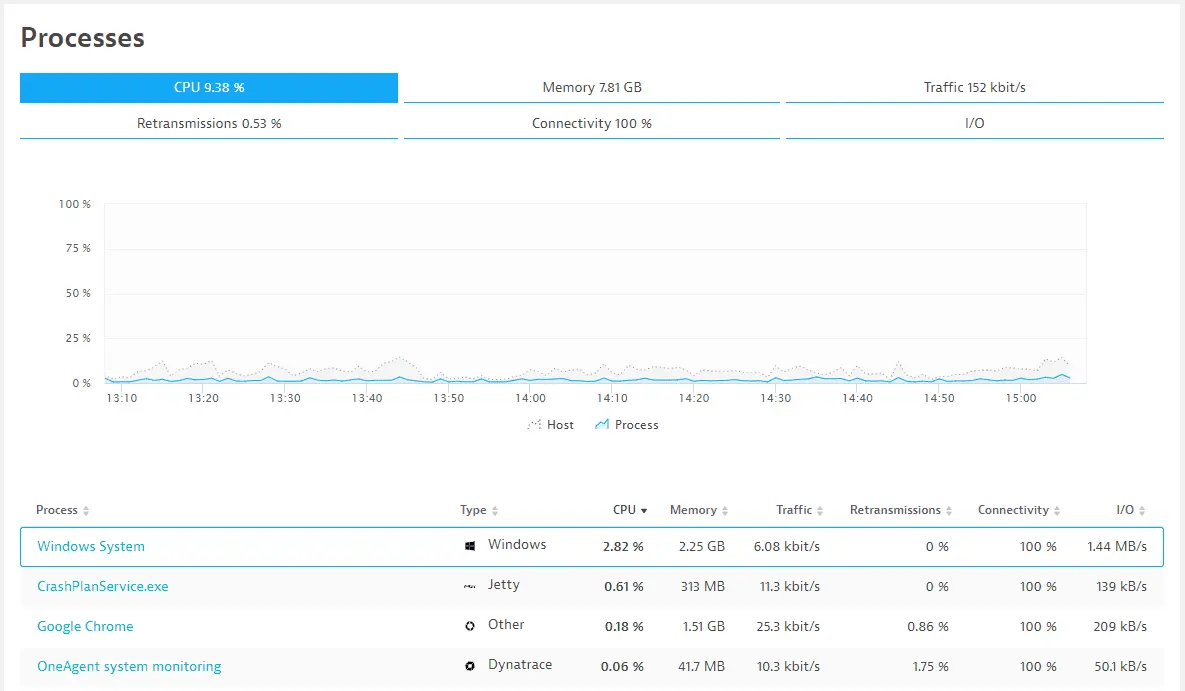Click the 0.86 % retransmissions value
Screen dimensions: 1185x691
[x=928, y=627]
